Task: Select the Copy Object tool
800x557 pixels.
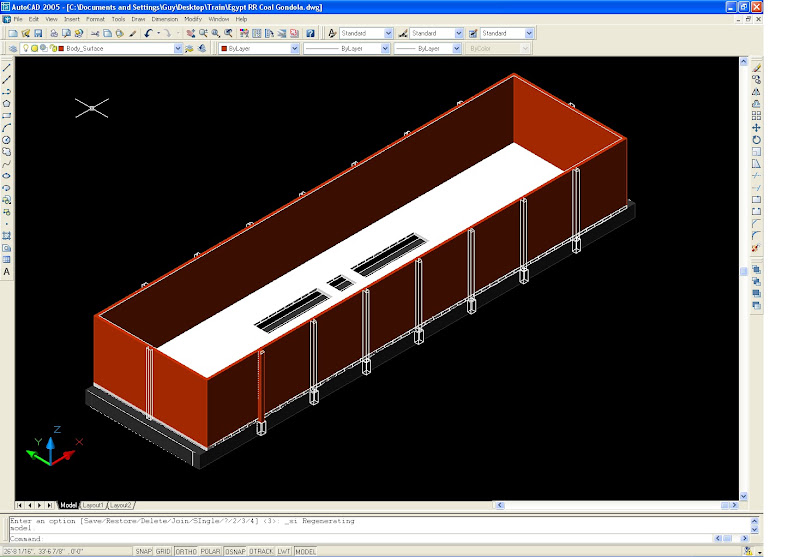Action: pyautogui.click(x=756, y=80)
